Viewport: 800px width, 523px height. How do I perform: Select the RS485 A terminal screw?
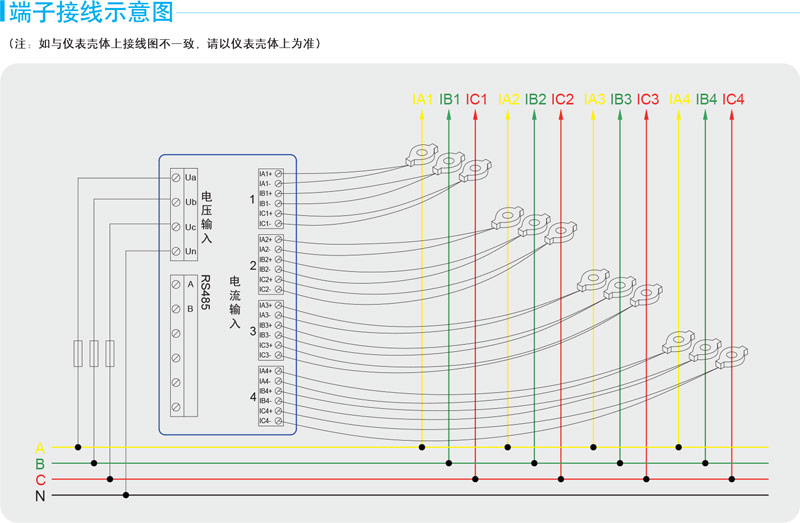point(176,284)
